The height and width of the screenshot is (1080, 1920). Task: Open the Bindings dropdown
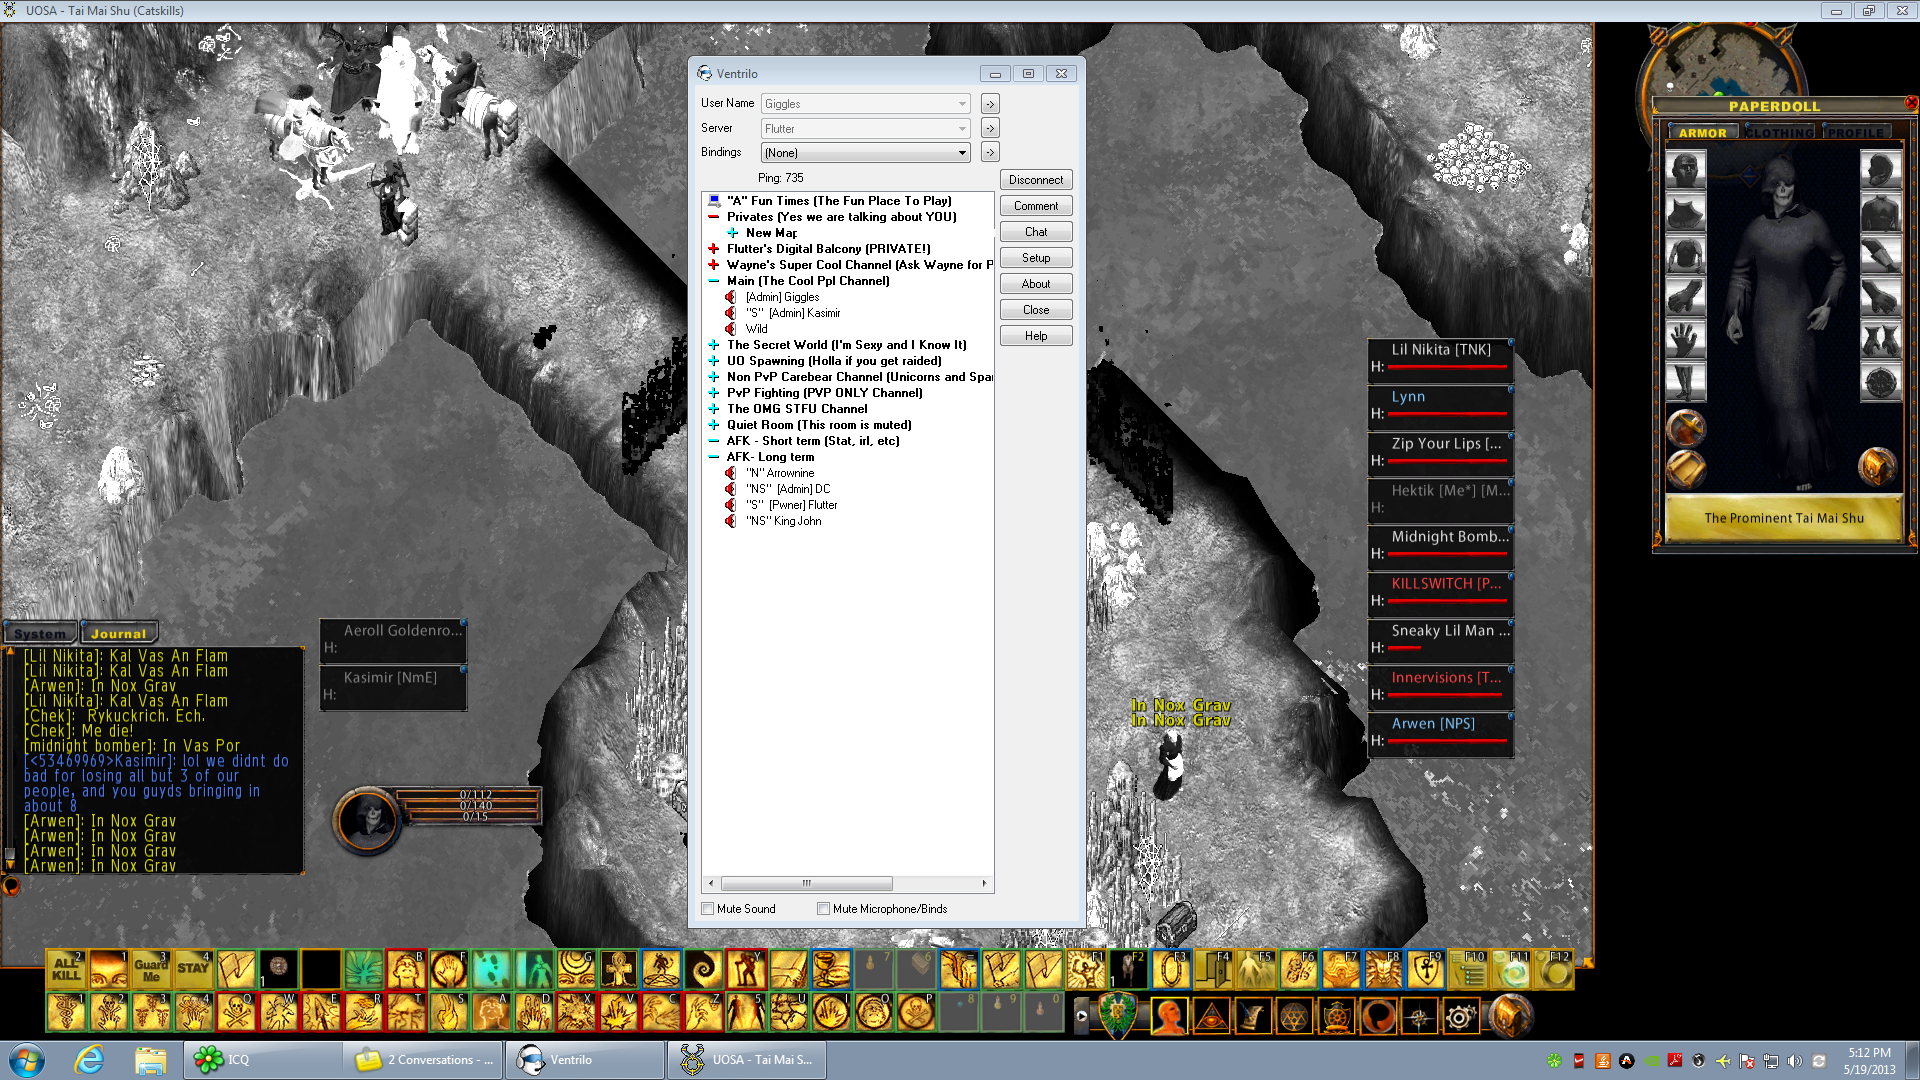tap(866, 153)
